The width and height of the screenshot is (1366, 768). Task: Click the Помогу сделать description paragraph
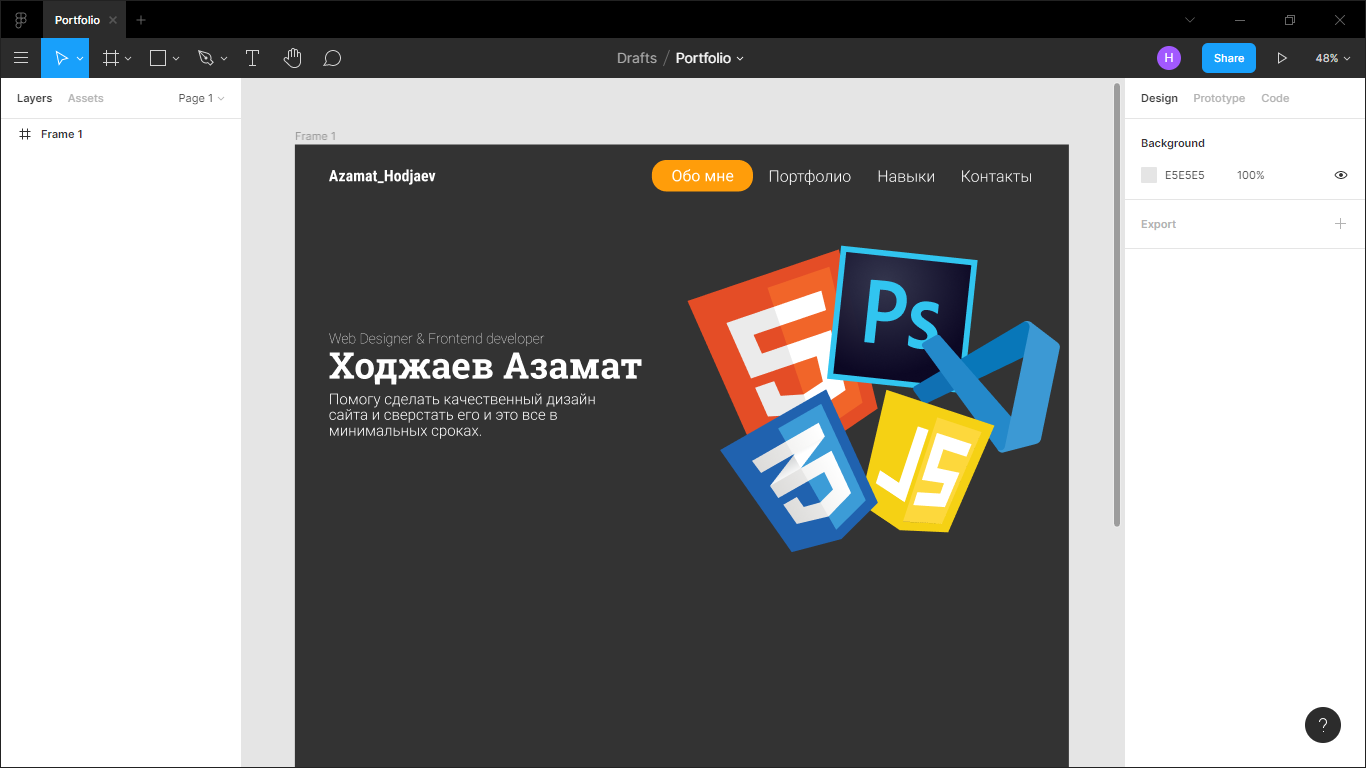(x=462, y=415)
